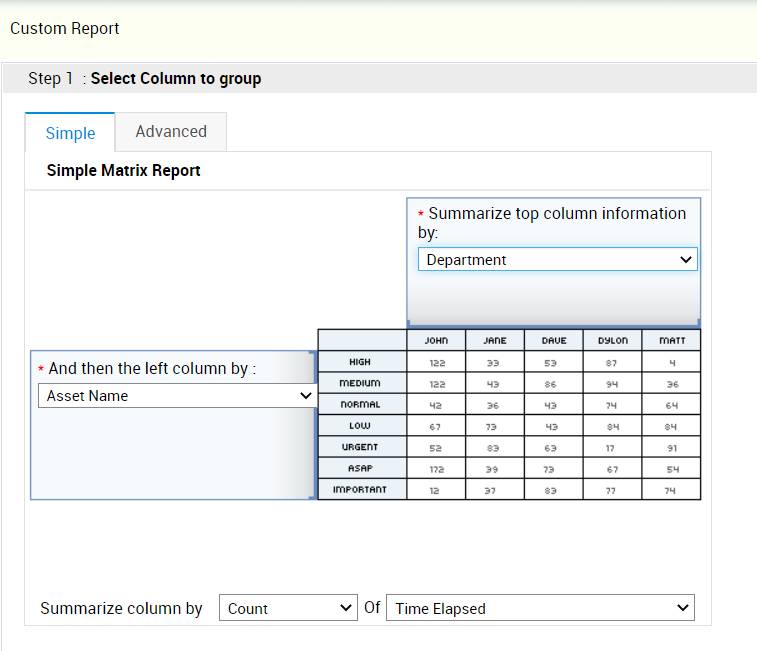Screen dimensions: 757x651
Task: Open the Count summarize dropdown
Action: point(288,608)
